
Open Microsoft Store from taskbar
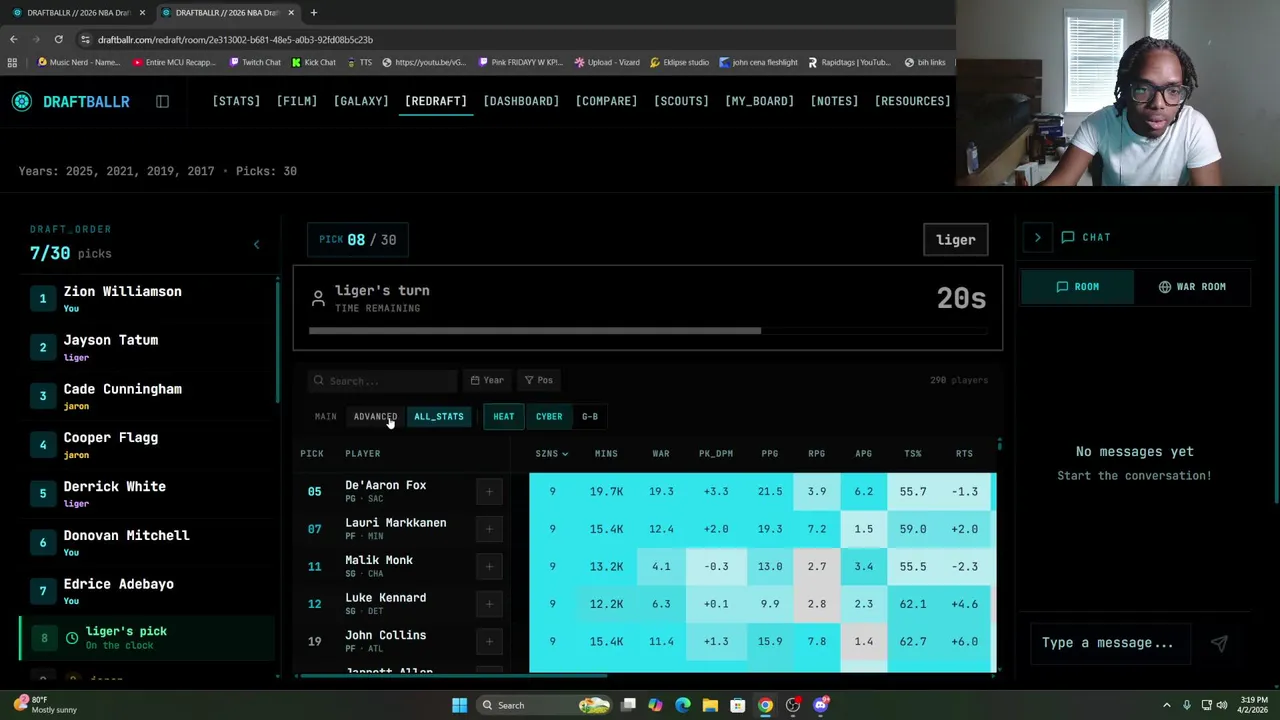click(x=738, y=705)
